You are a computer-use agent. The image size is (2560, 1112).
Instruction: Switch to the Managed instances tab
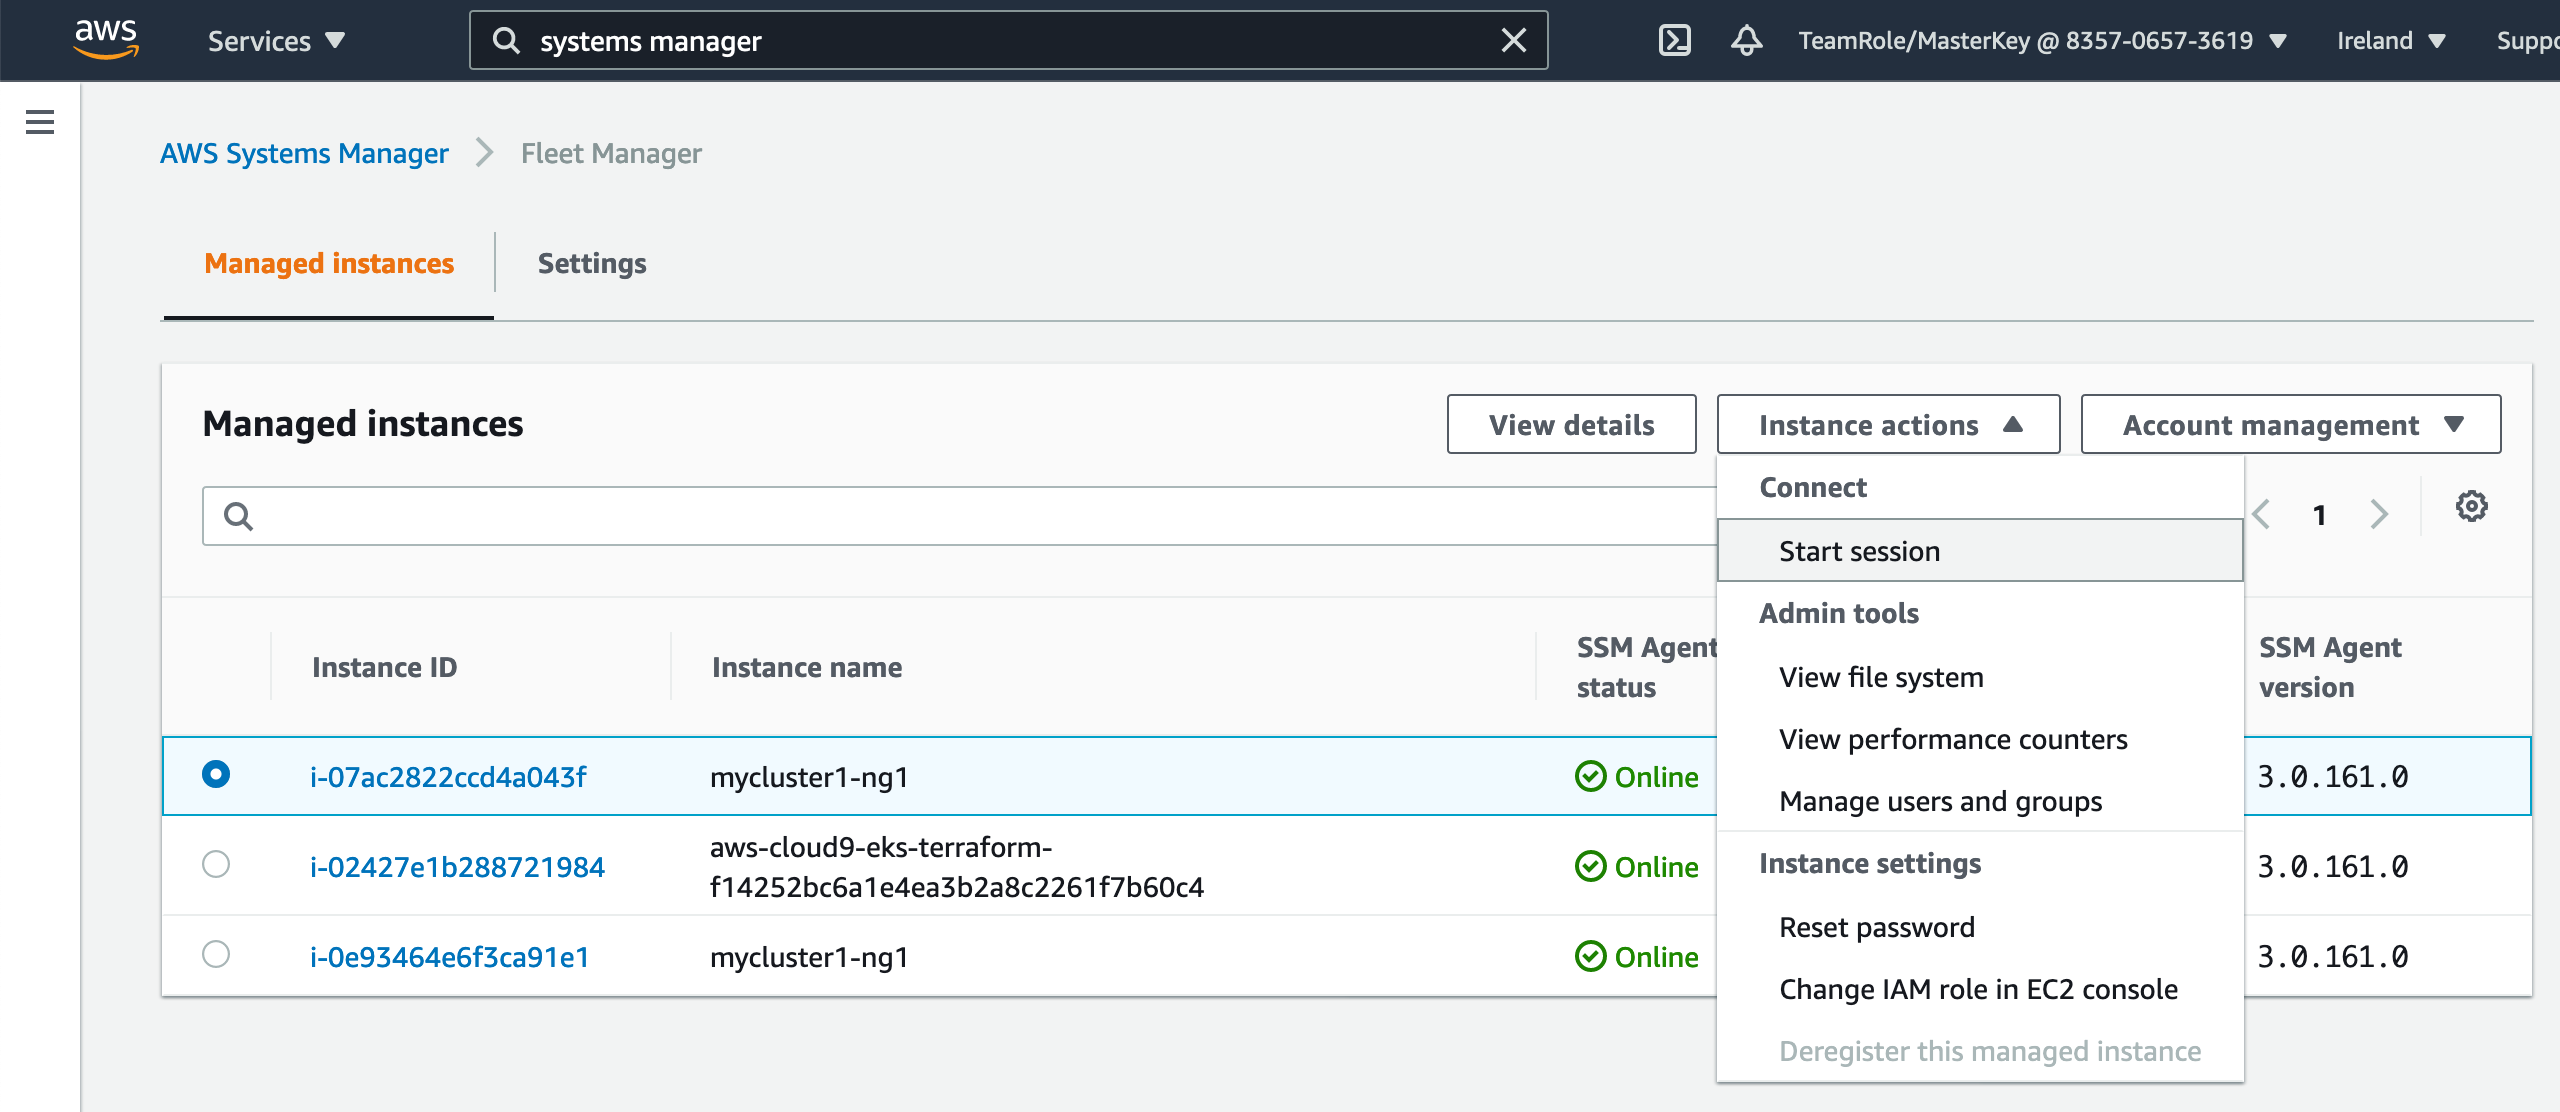[x=329, y=263]
